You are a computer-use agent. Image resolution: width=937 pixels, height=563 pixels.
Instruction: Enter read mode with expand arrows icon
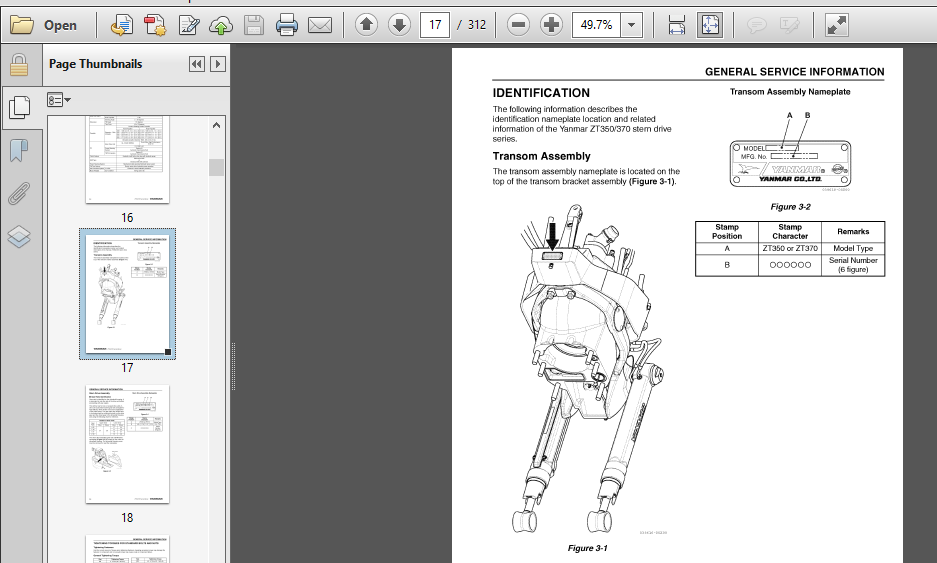[x=837, y=25]
